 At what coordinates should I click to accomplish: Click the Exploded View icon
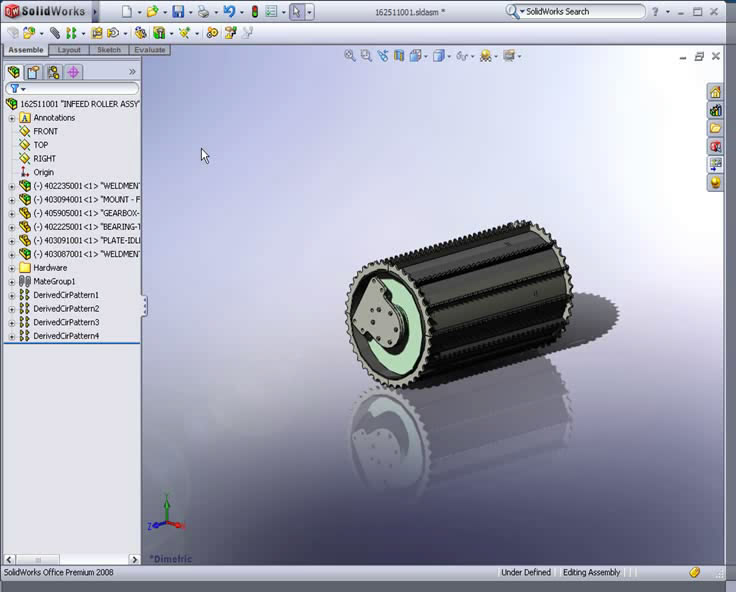point(230,32)
